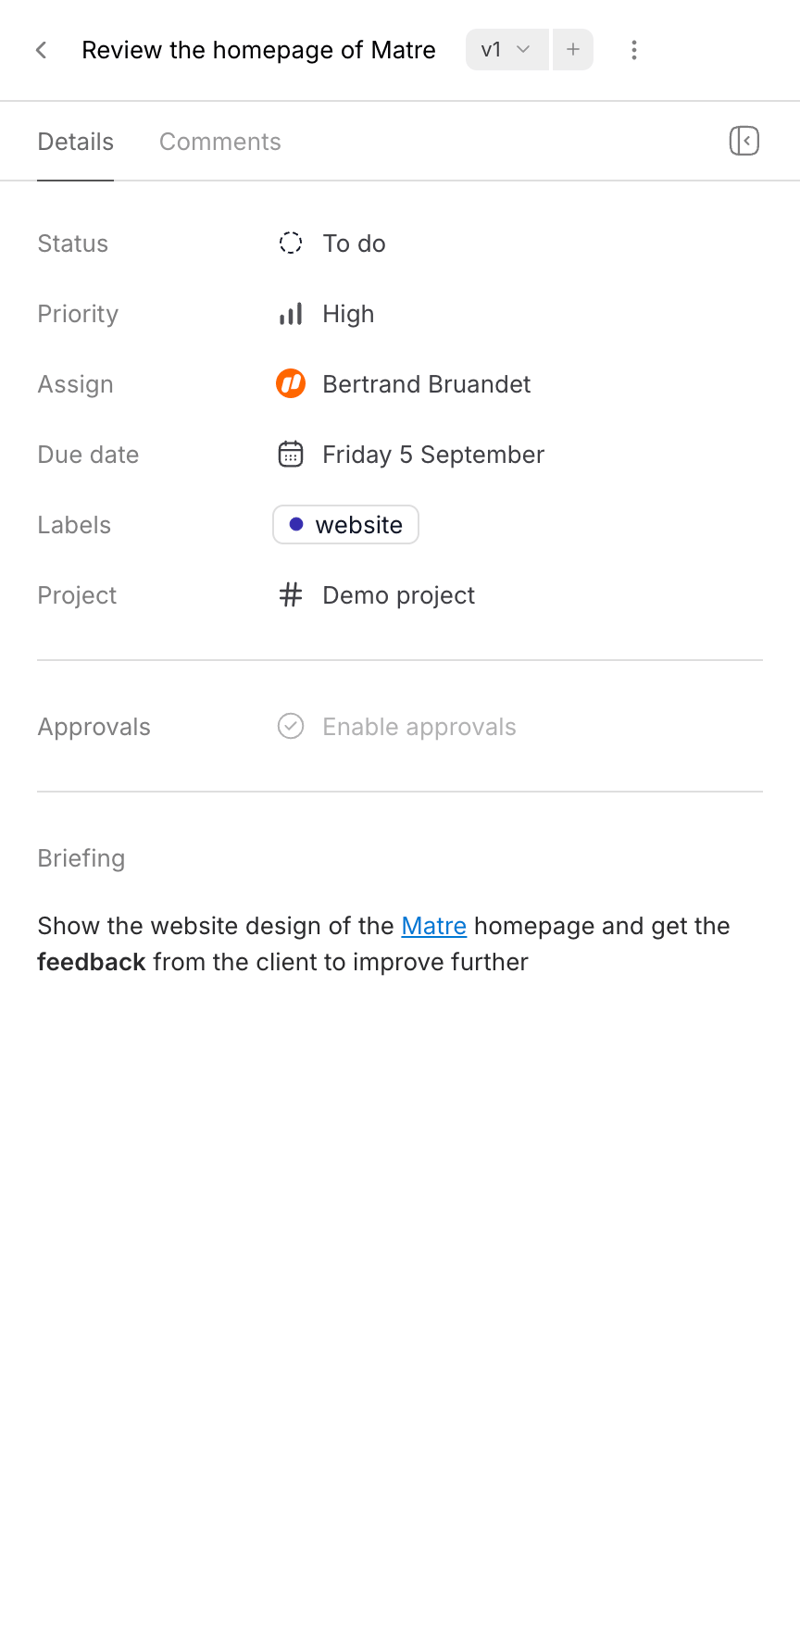The width and height of the screenshot is (800, 1648).
Task: Open the three-dot options menu
Action: pos(634,49)
